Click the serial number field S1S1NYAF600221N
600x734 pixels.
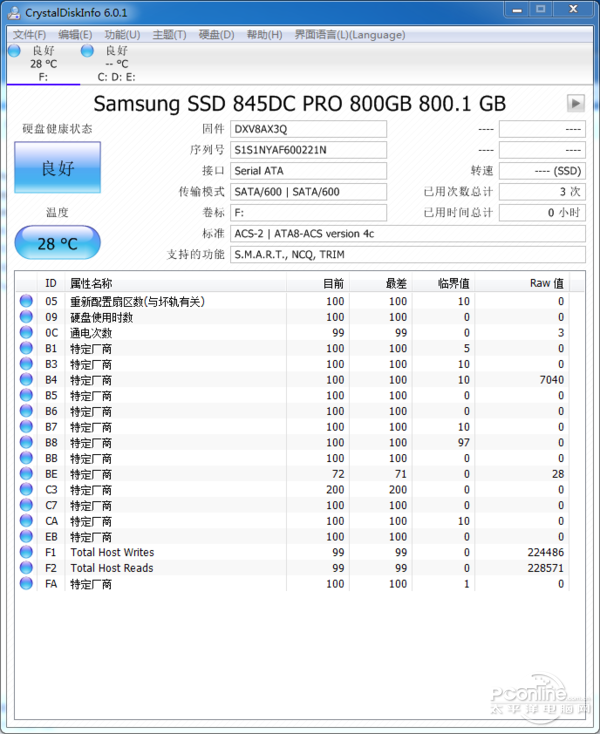coord(308,150)
